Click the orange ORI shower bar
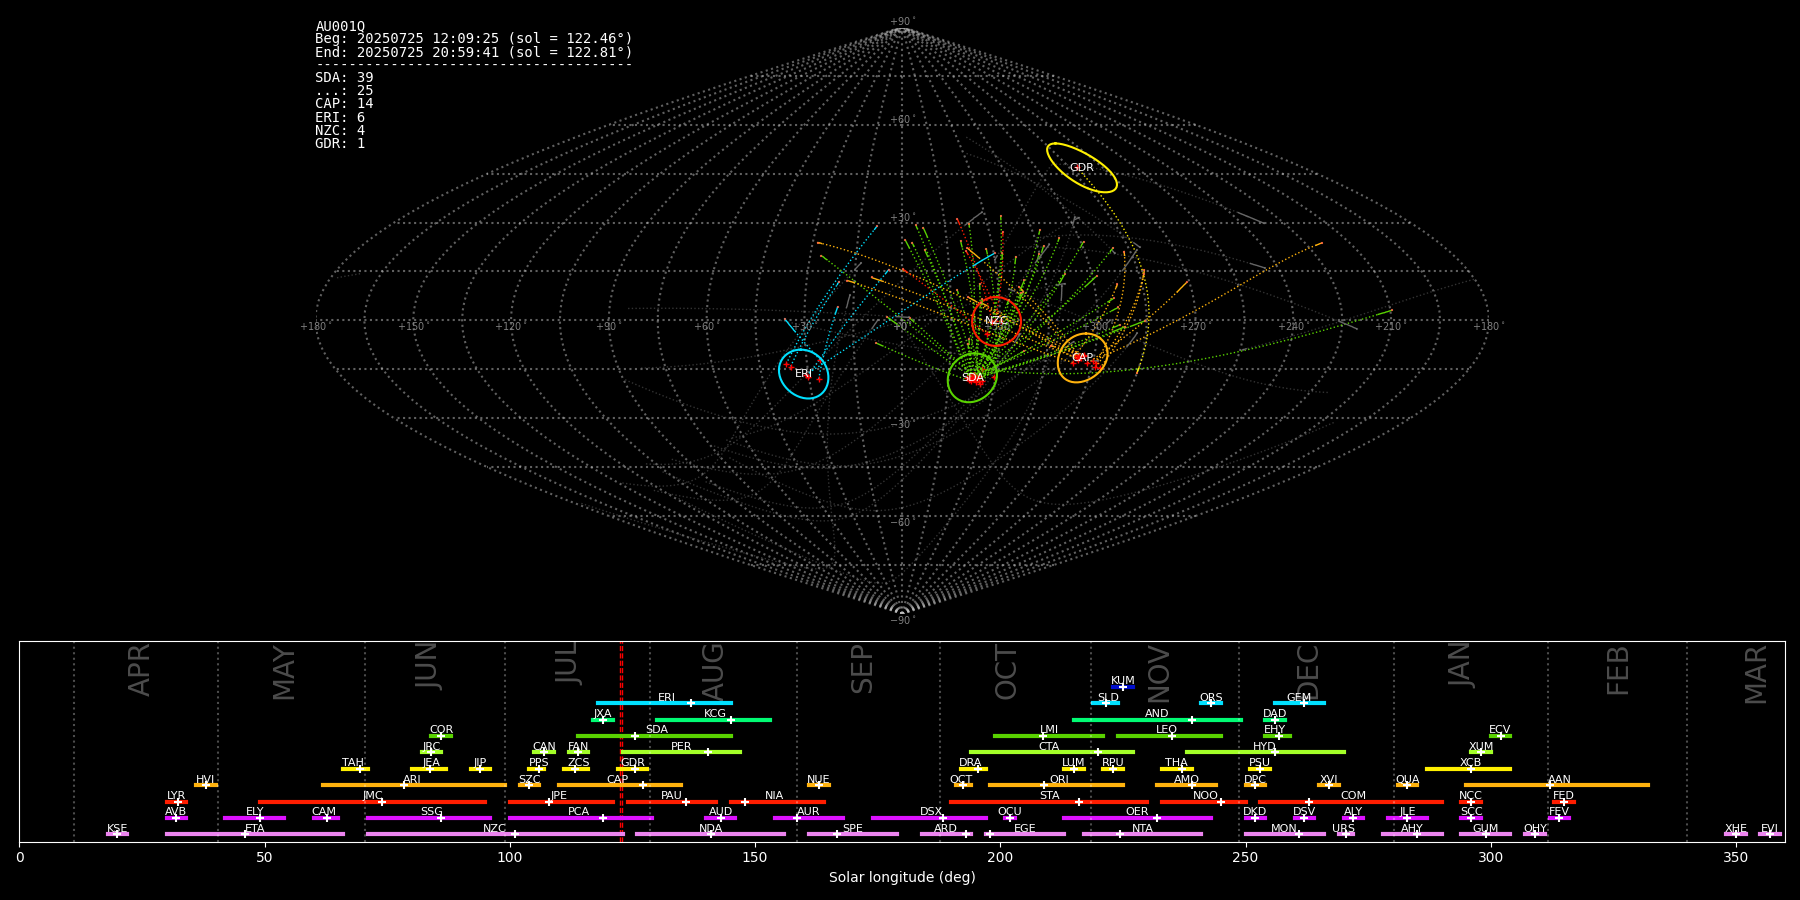 click(x=1056, y=785)
